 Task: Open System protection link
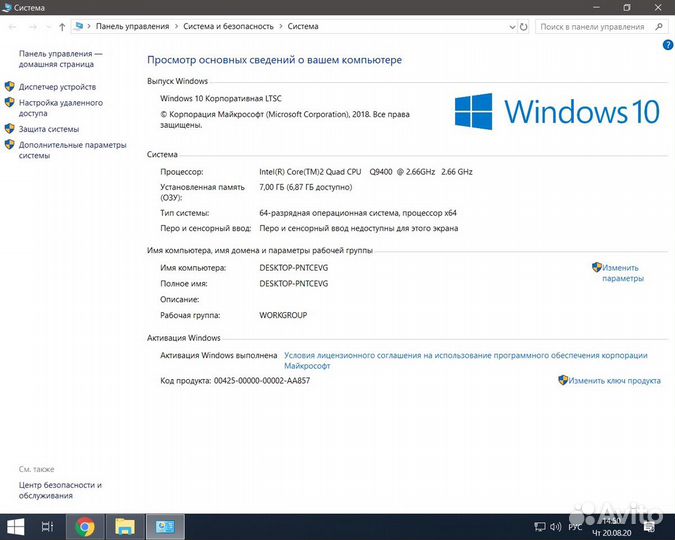pos(49,129)
